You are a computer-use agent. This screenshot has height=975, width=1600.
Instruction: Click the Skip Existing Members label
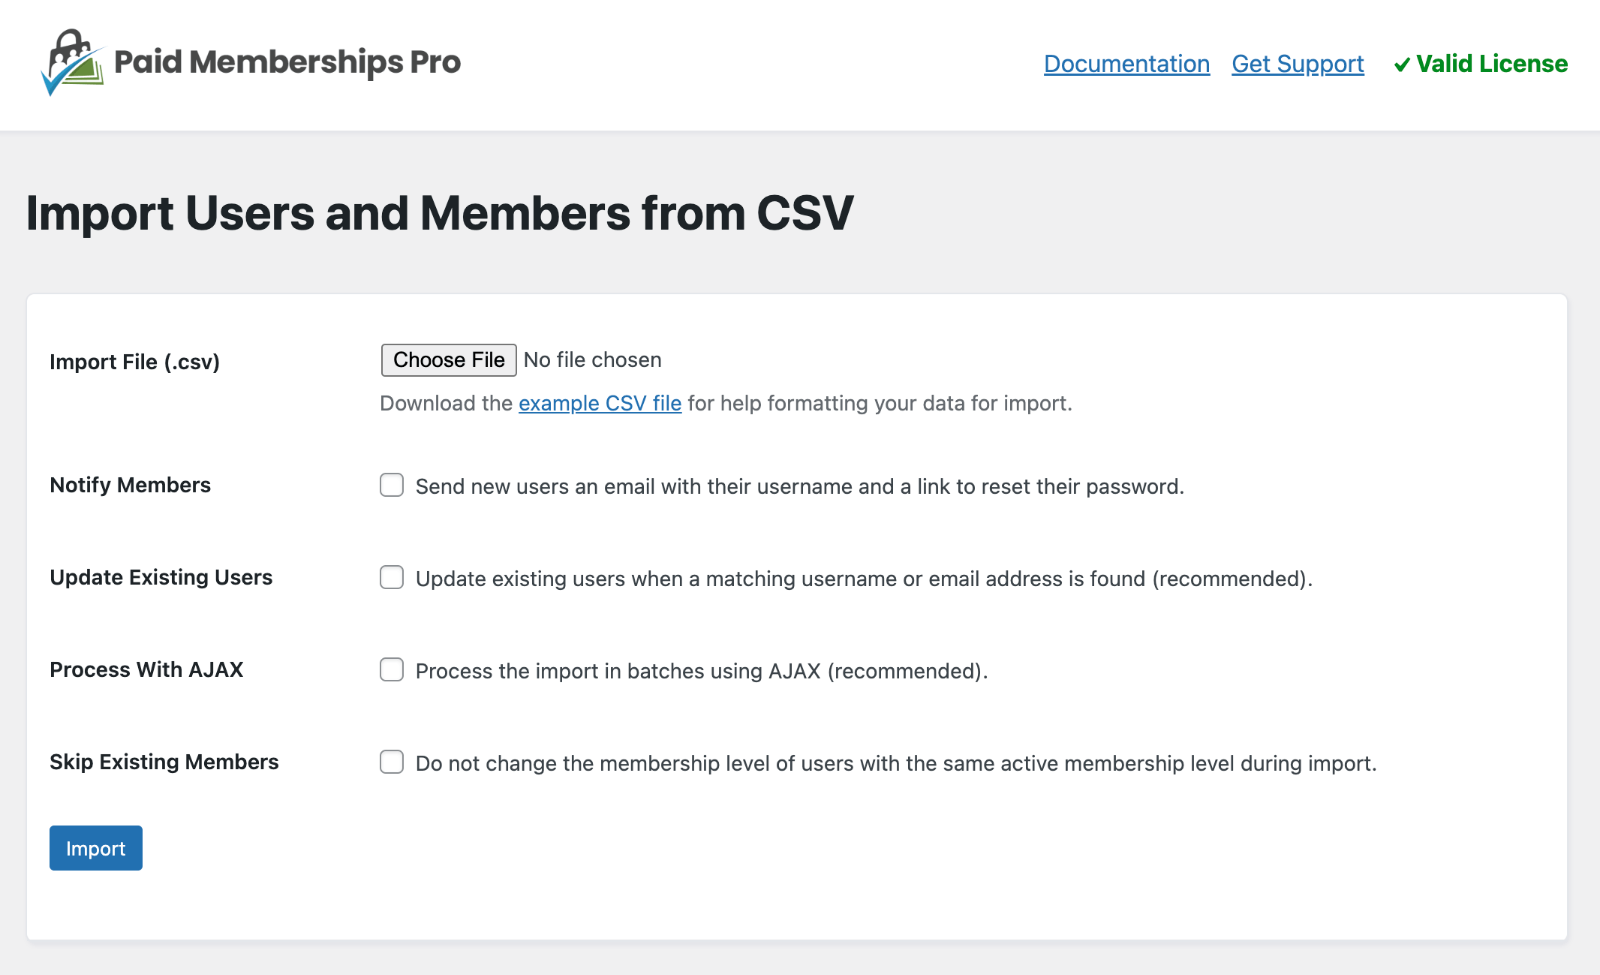pos(163,762)
